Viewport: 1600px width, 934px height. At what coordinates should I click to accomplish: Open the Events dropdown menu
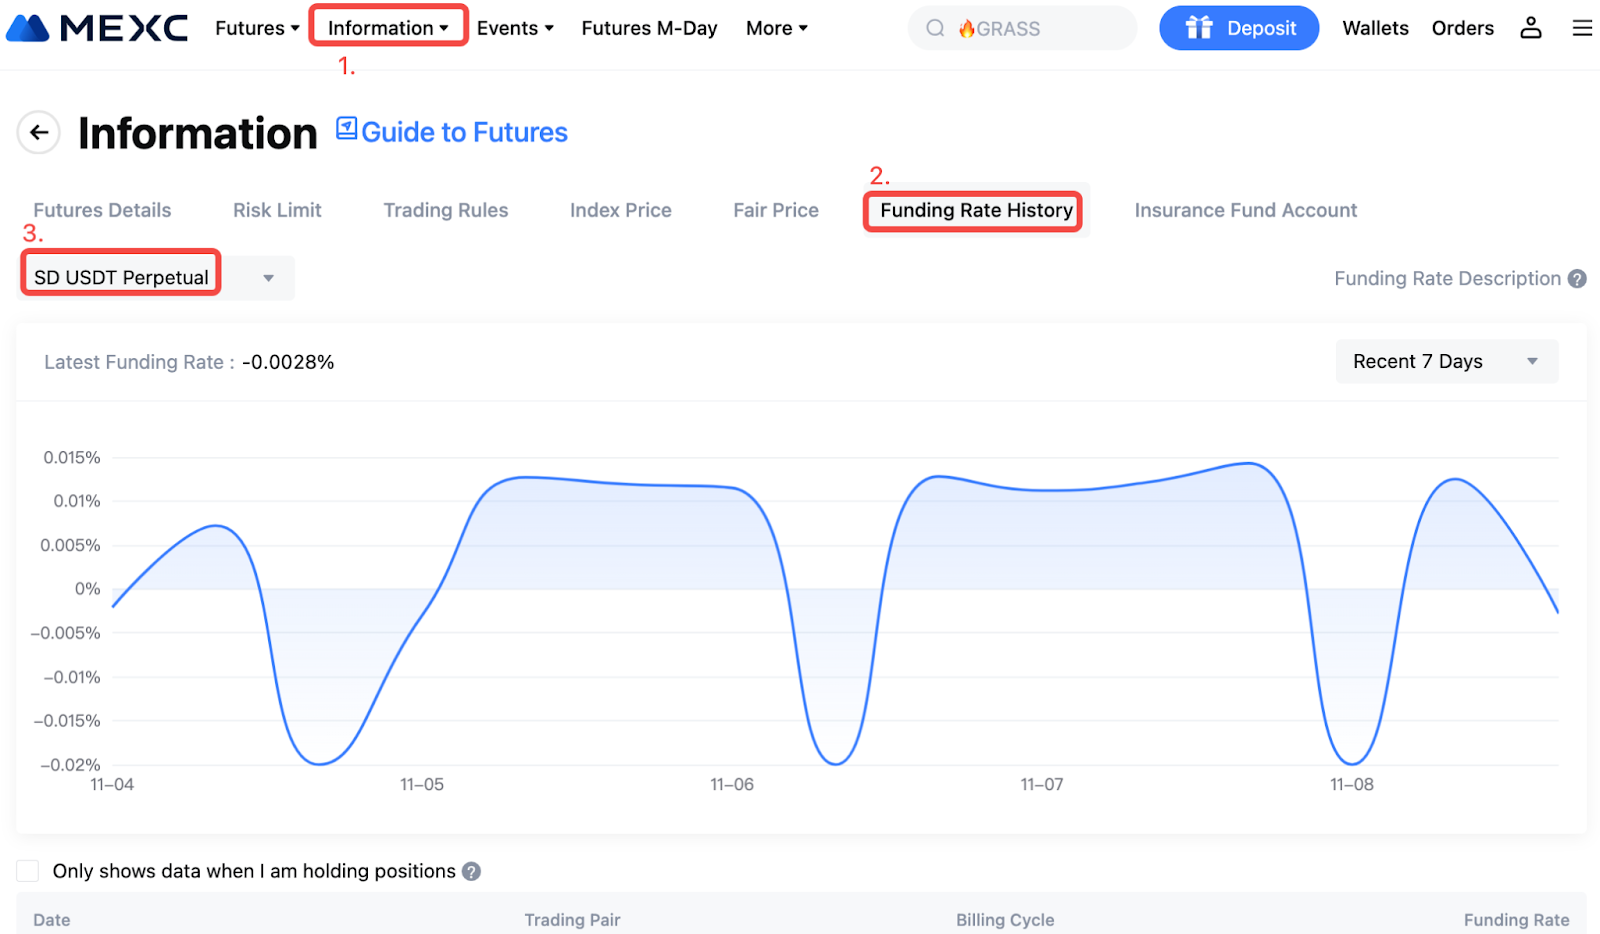pos(515,28)
